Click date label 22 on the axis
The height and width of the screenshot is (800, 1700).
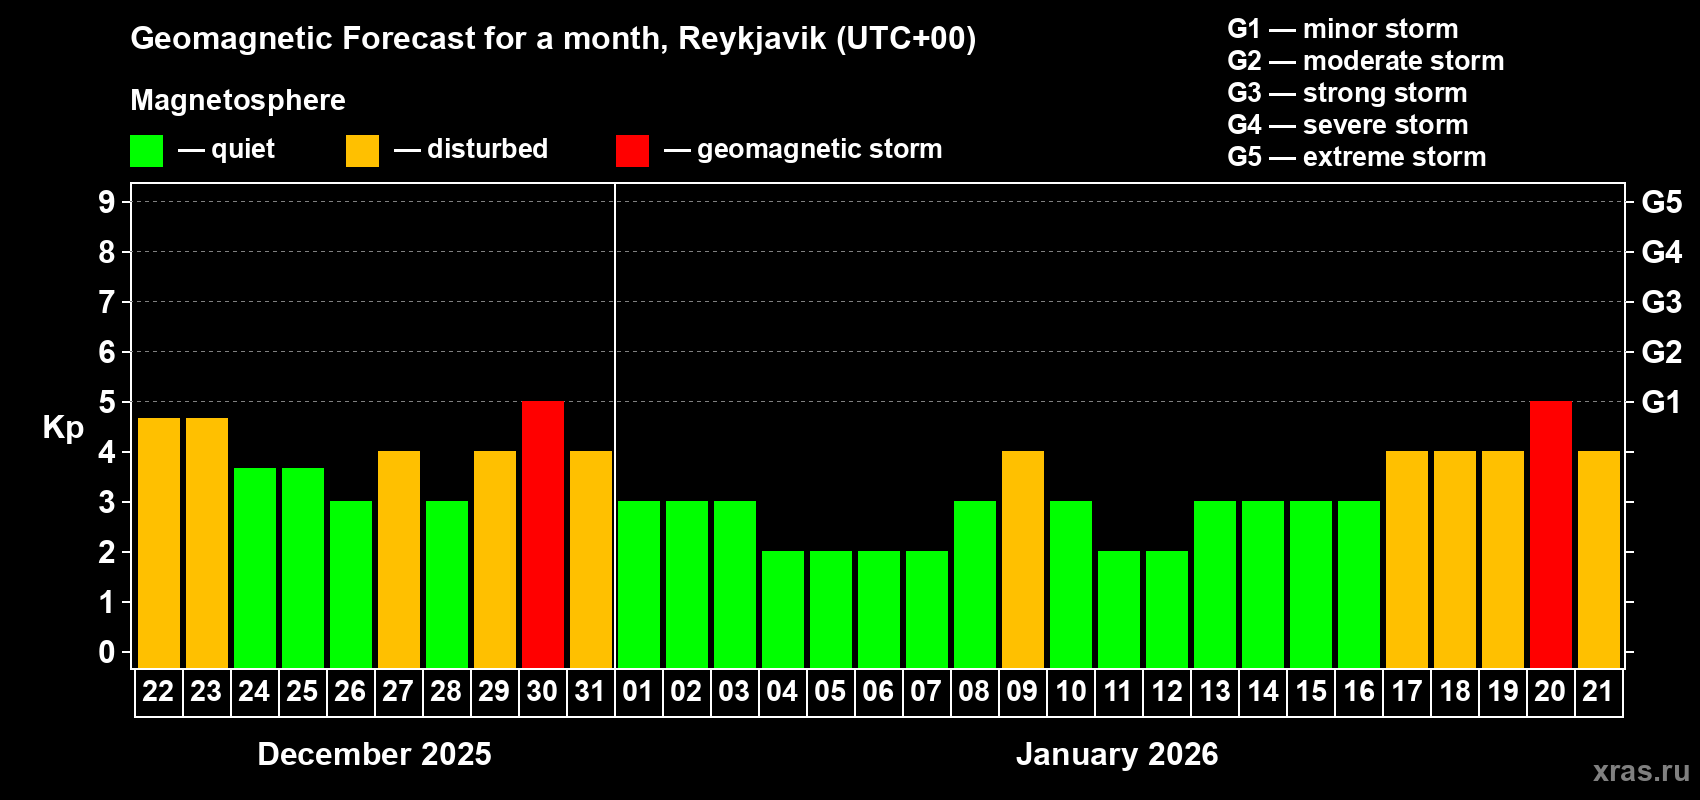[x=158, y=692]
